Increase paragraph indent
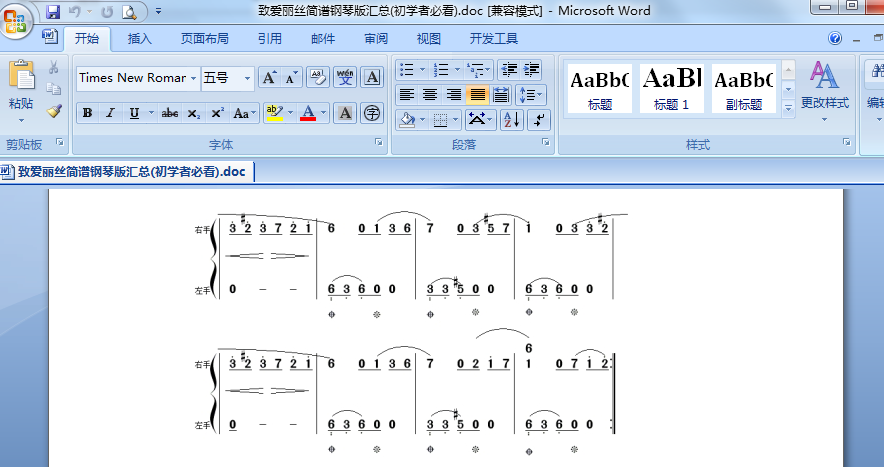The width and height of the screenshot is (884, 467). click(531, 70)
